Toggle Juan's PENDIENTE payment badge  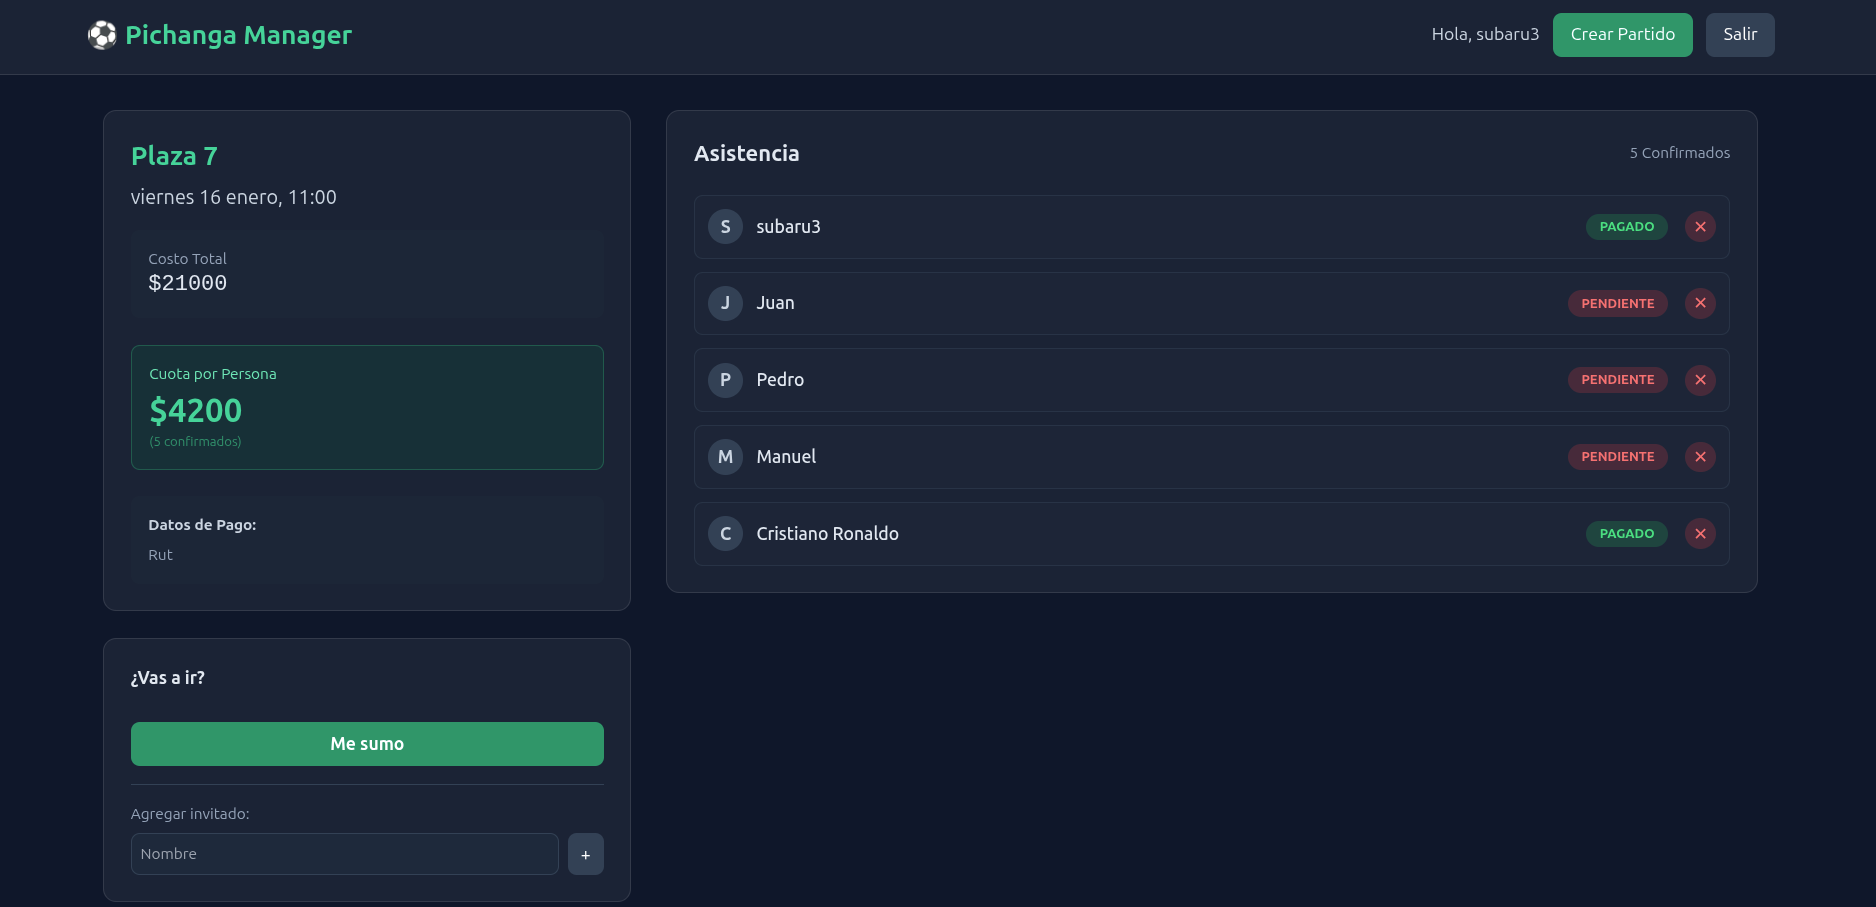tap(1617, 303)
